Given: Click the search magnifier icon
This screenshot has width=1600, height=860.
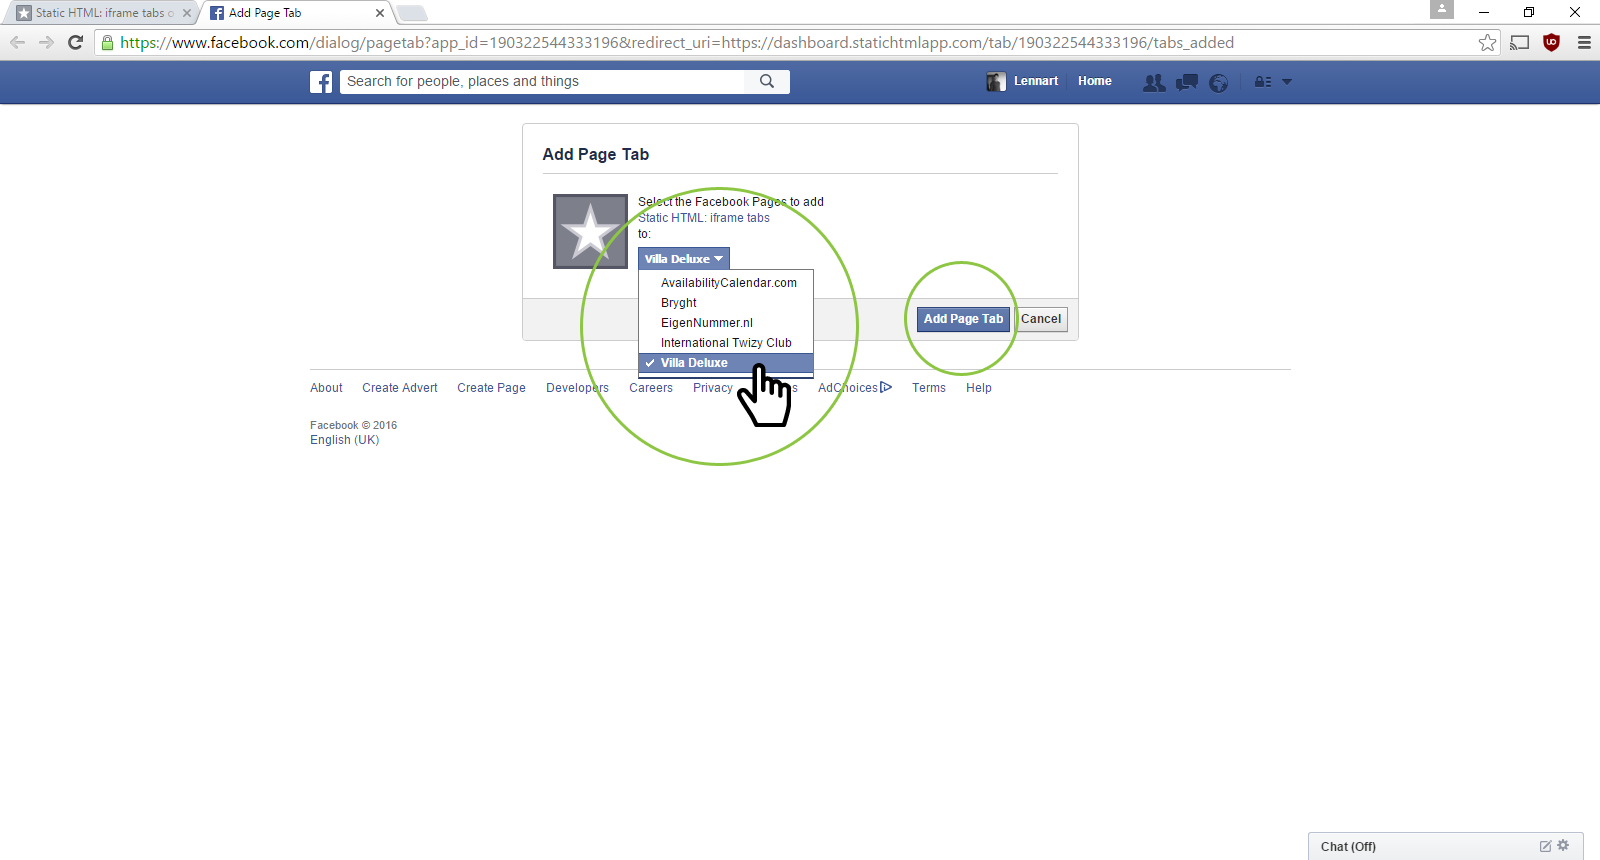Looking at the screenshot, I should pos(767,82).
